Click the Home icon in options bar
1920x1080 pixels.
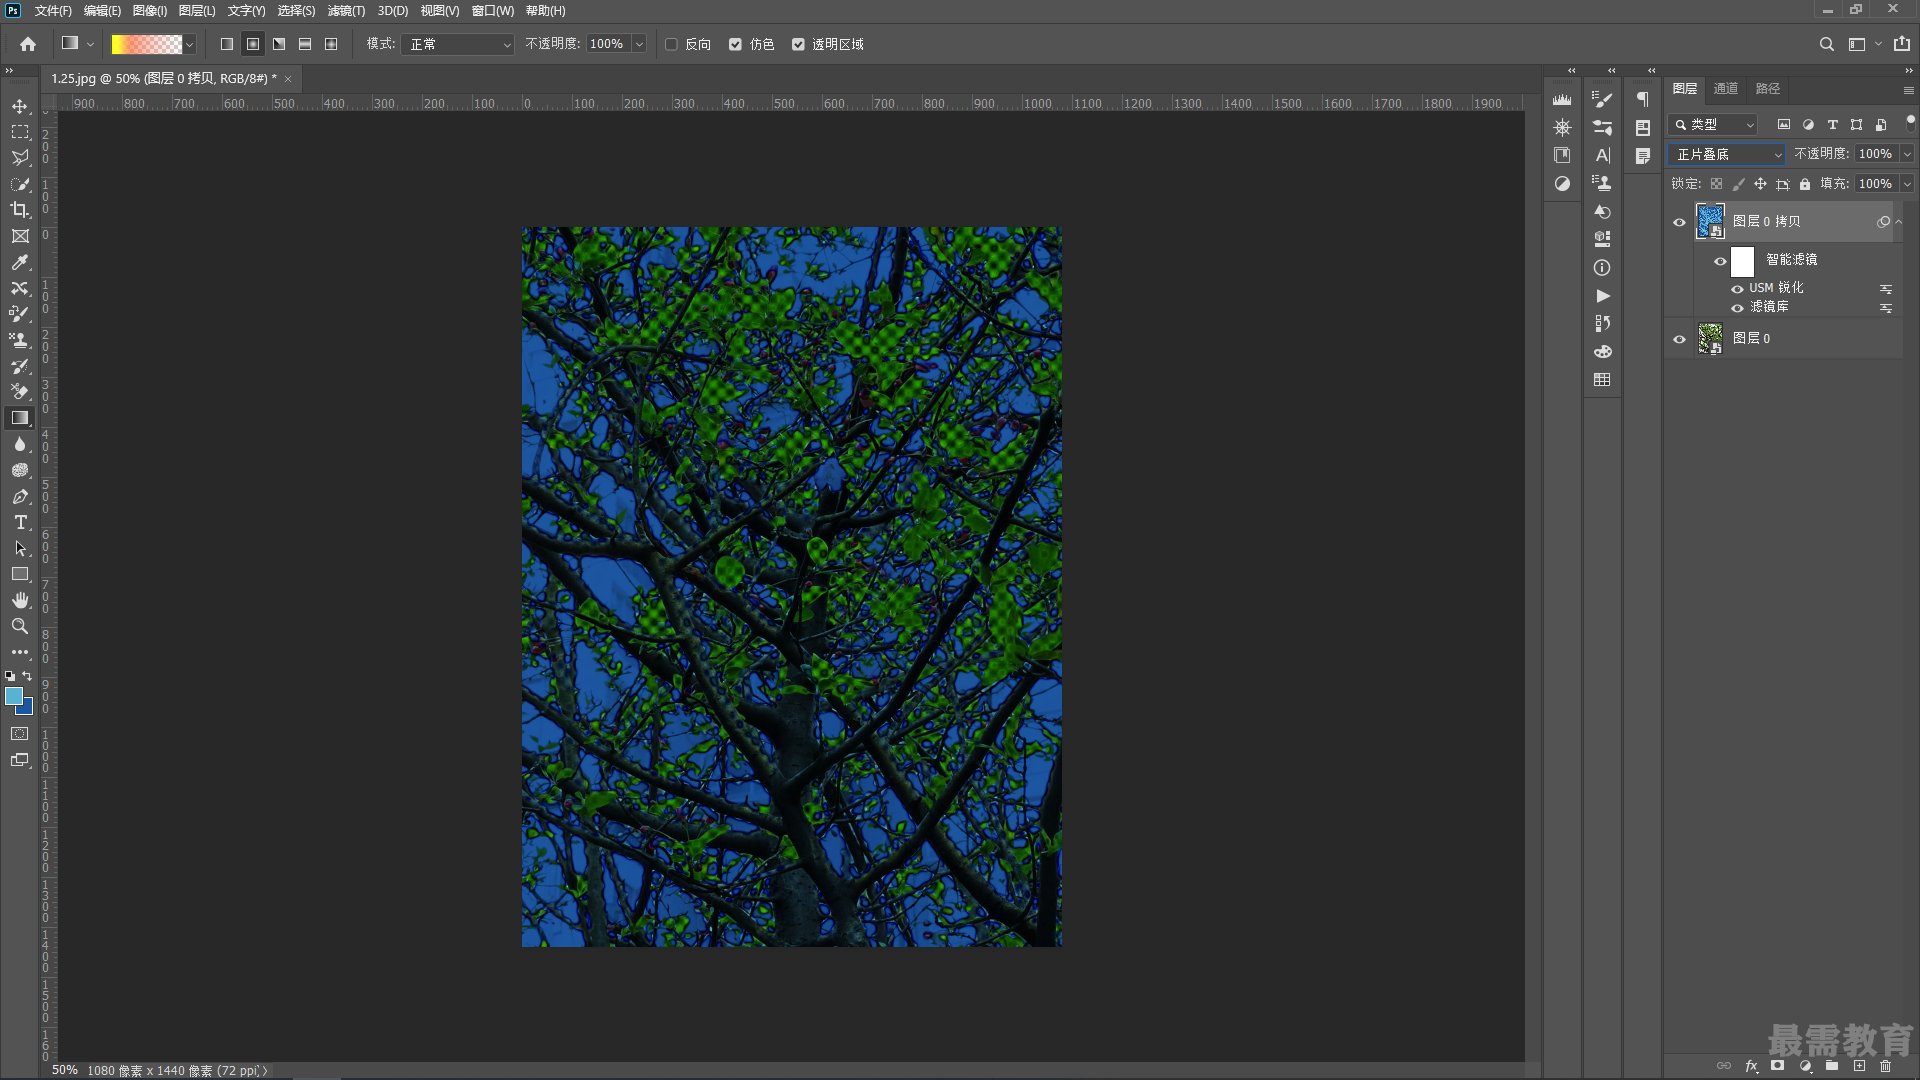(x=28, y=44)
